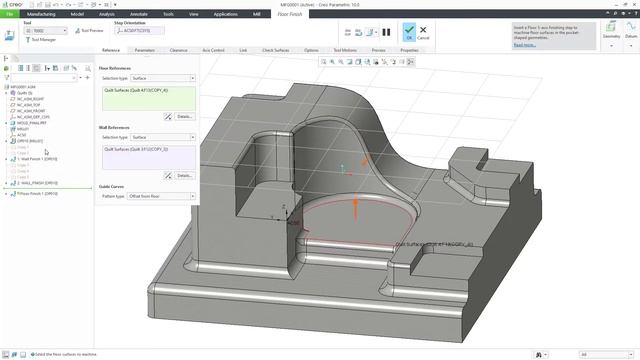Expand the Quilts node in model tree
Image resolution: width=640 pixels, height=360 pixels.
[x=6, y=93]
